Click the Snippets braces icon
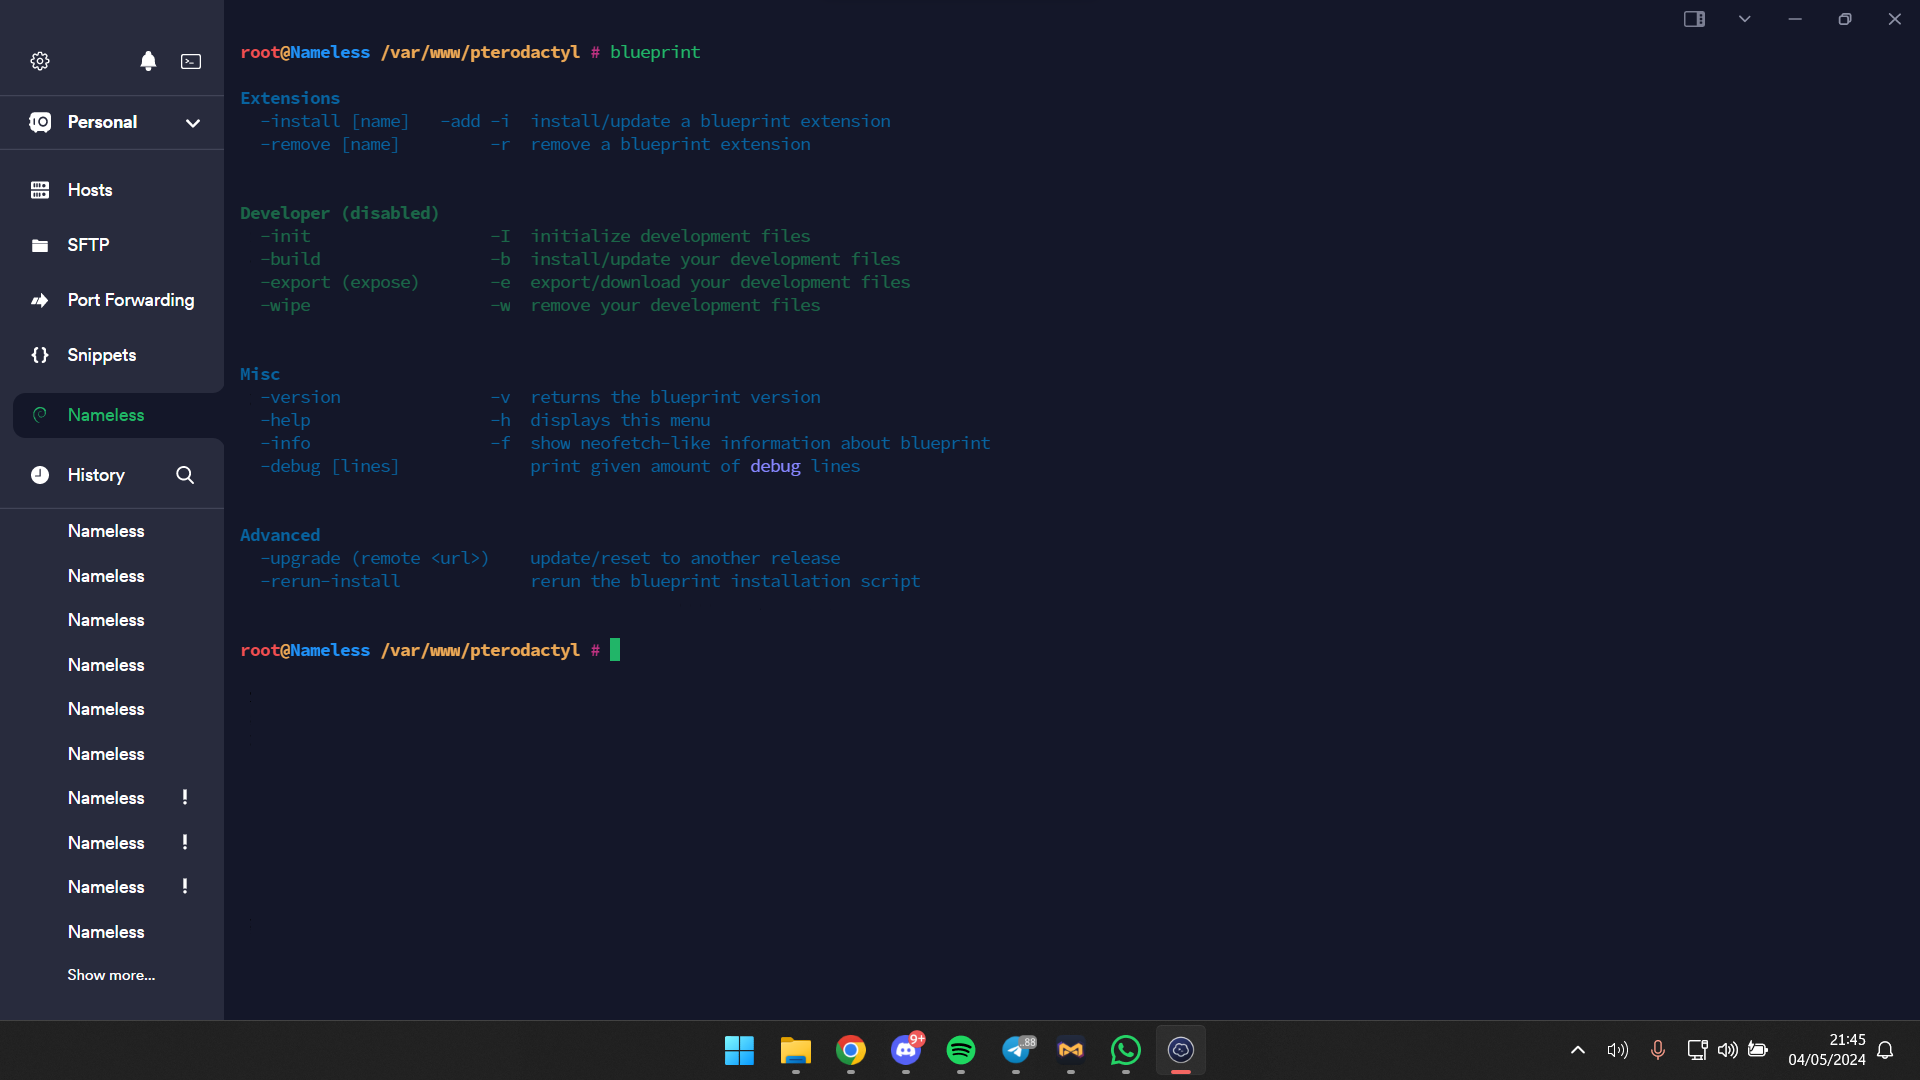This screenshot has height=1080, width=1920. coord(40,355)
